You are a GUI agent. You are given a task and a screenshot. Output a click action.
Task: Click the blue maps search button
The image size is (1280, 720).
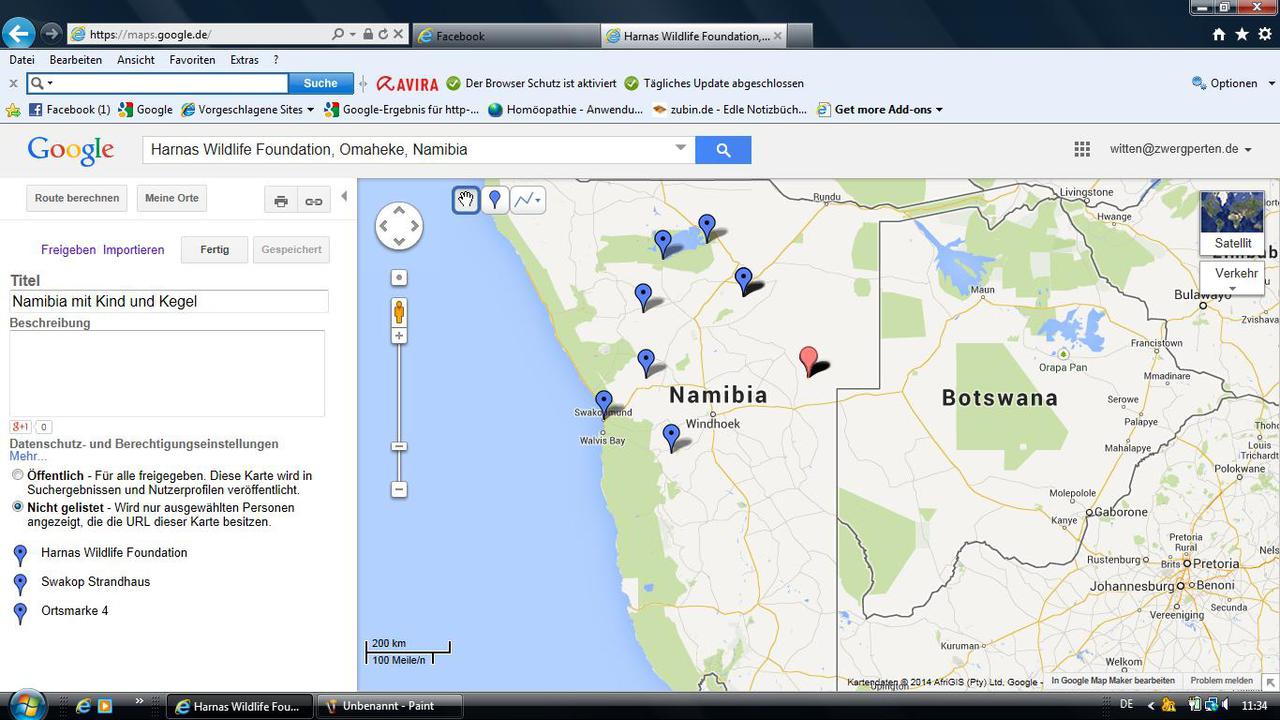click(x=723, y=150)
